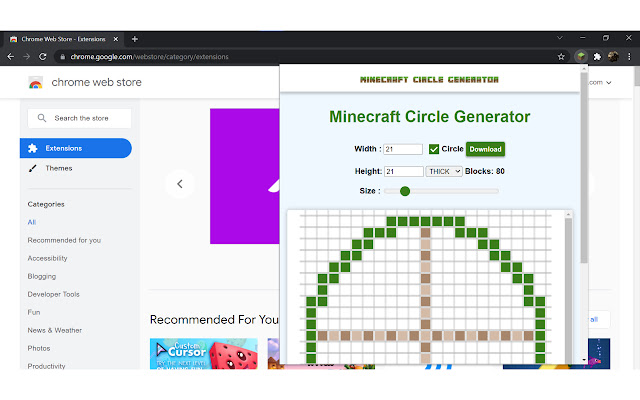Open the Minecraft Circle Generator extension icon
The height and width of the screenshot is (400, 640).
pyautogui.click(x=581, y=56)
